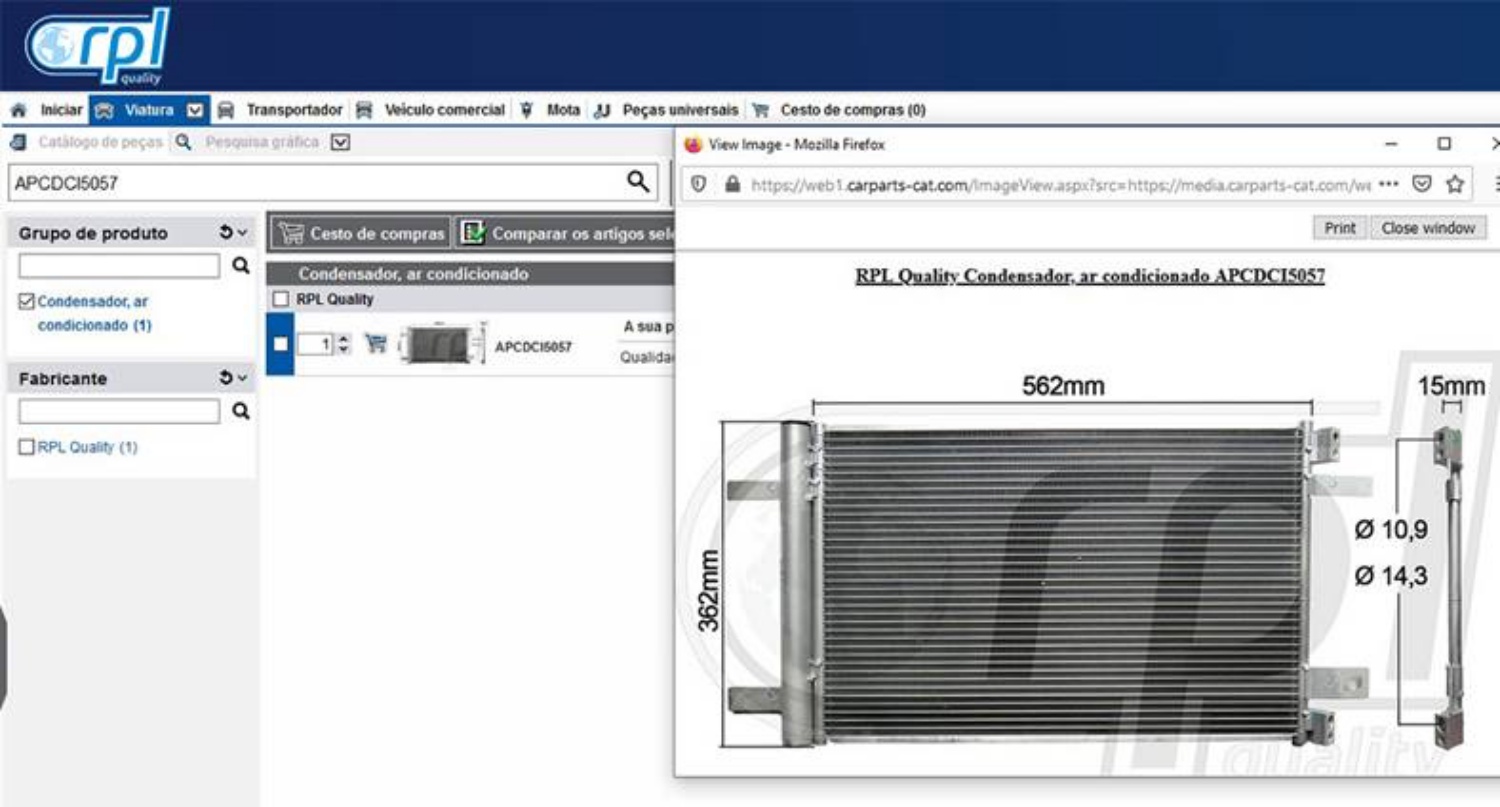Image resolution: width=1500 pixels, height=807 pixels.
Task: Increase the quantity with up stepper arrow
Action: (x=344, y=339)
